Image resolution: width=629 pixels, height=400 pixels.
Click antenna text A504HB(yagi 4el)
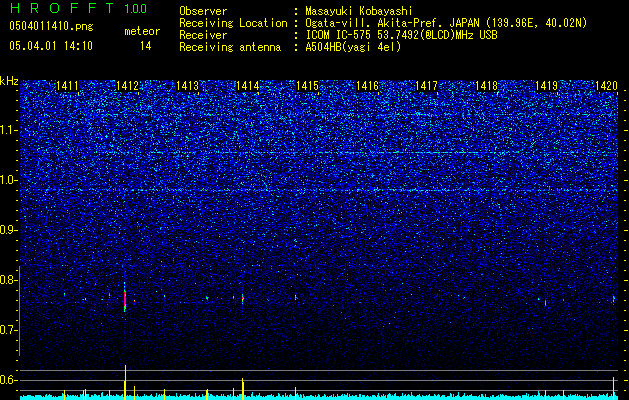pyautogui.click(x=353, y=47)
